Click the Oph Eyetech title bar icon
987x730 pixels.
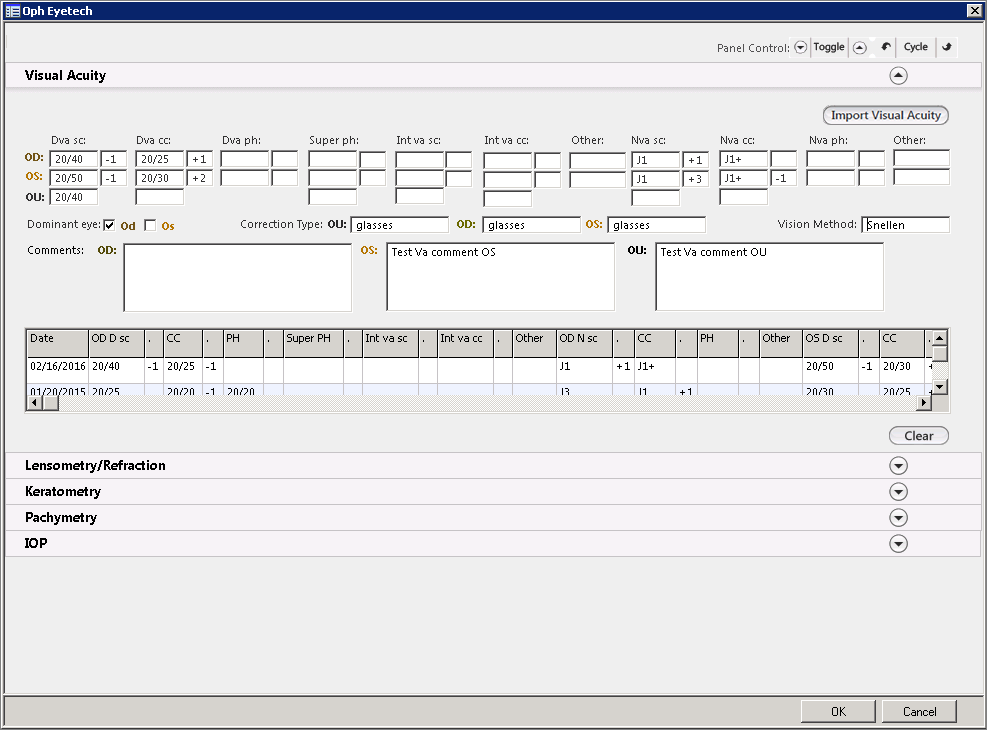click(x=12, y=11)
